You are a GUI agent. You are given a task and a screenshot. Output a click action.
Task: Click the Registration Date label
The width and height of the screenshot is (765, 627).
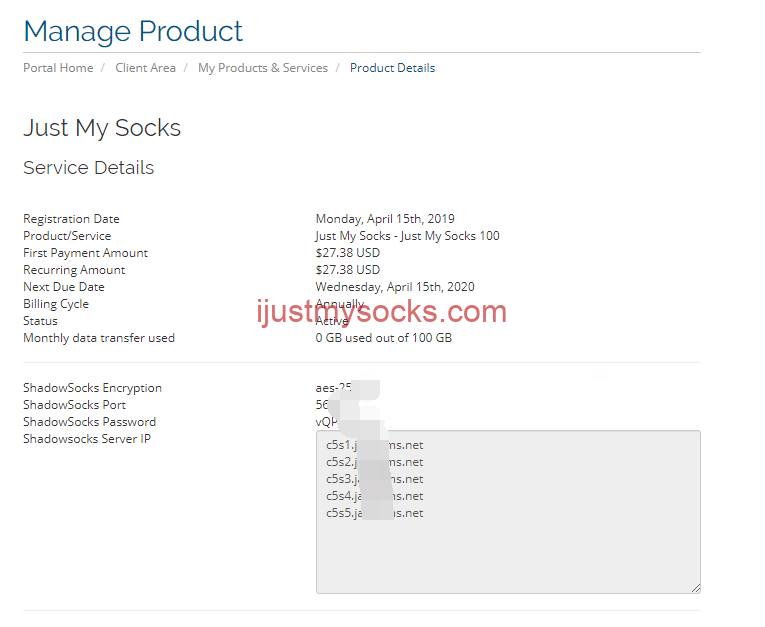(71, 219)
